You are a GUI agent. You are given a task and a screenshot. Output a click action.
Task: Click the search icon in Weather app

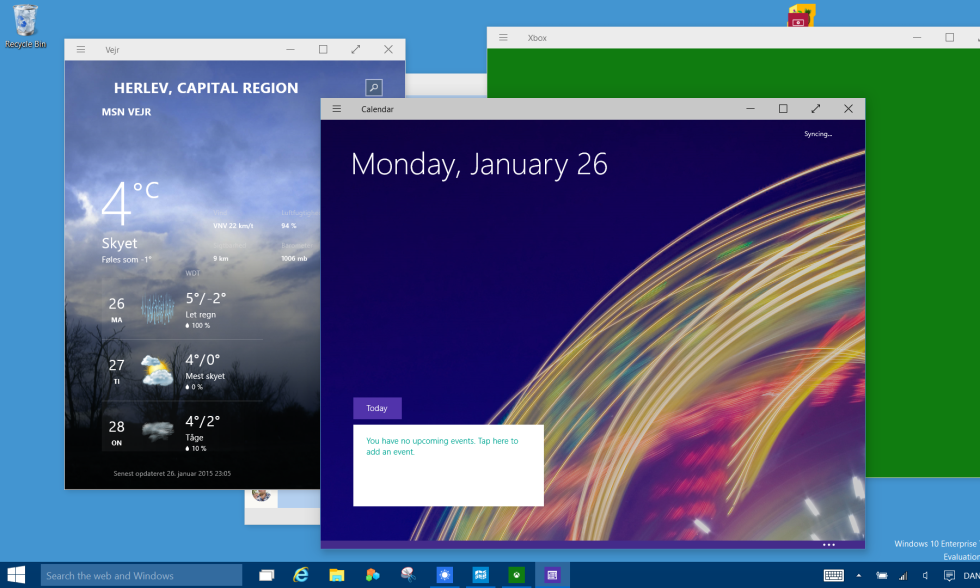pos(374,87)
